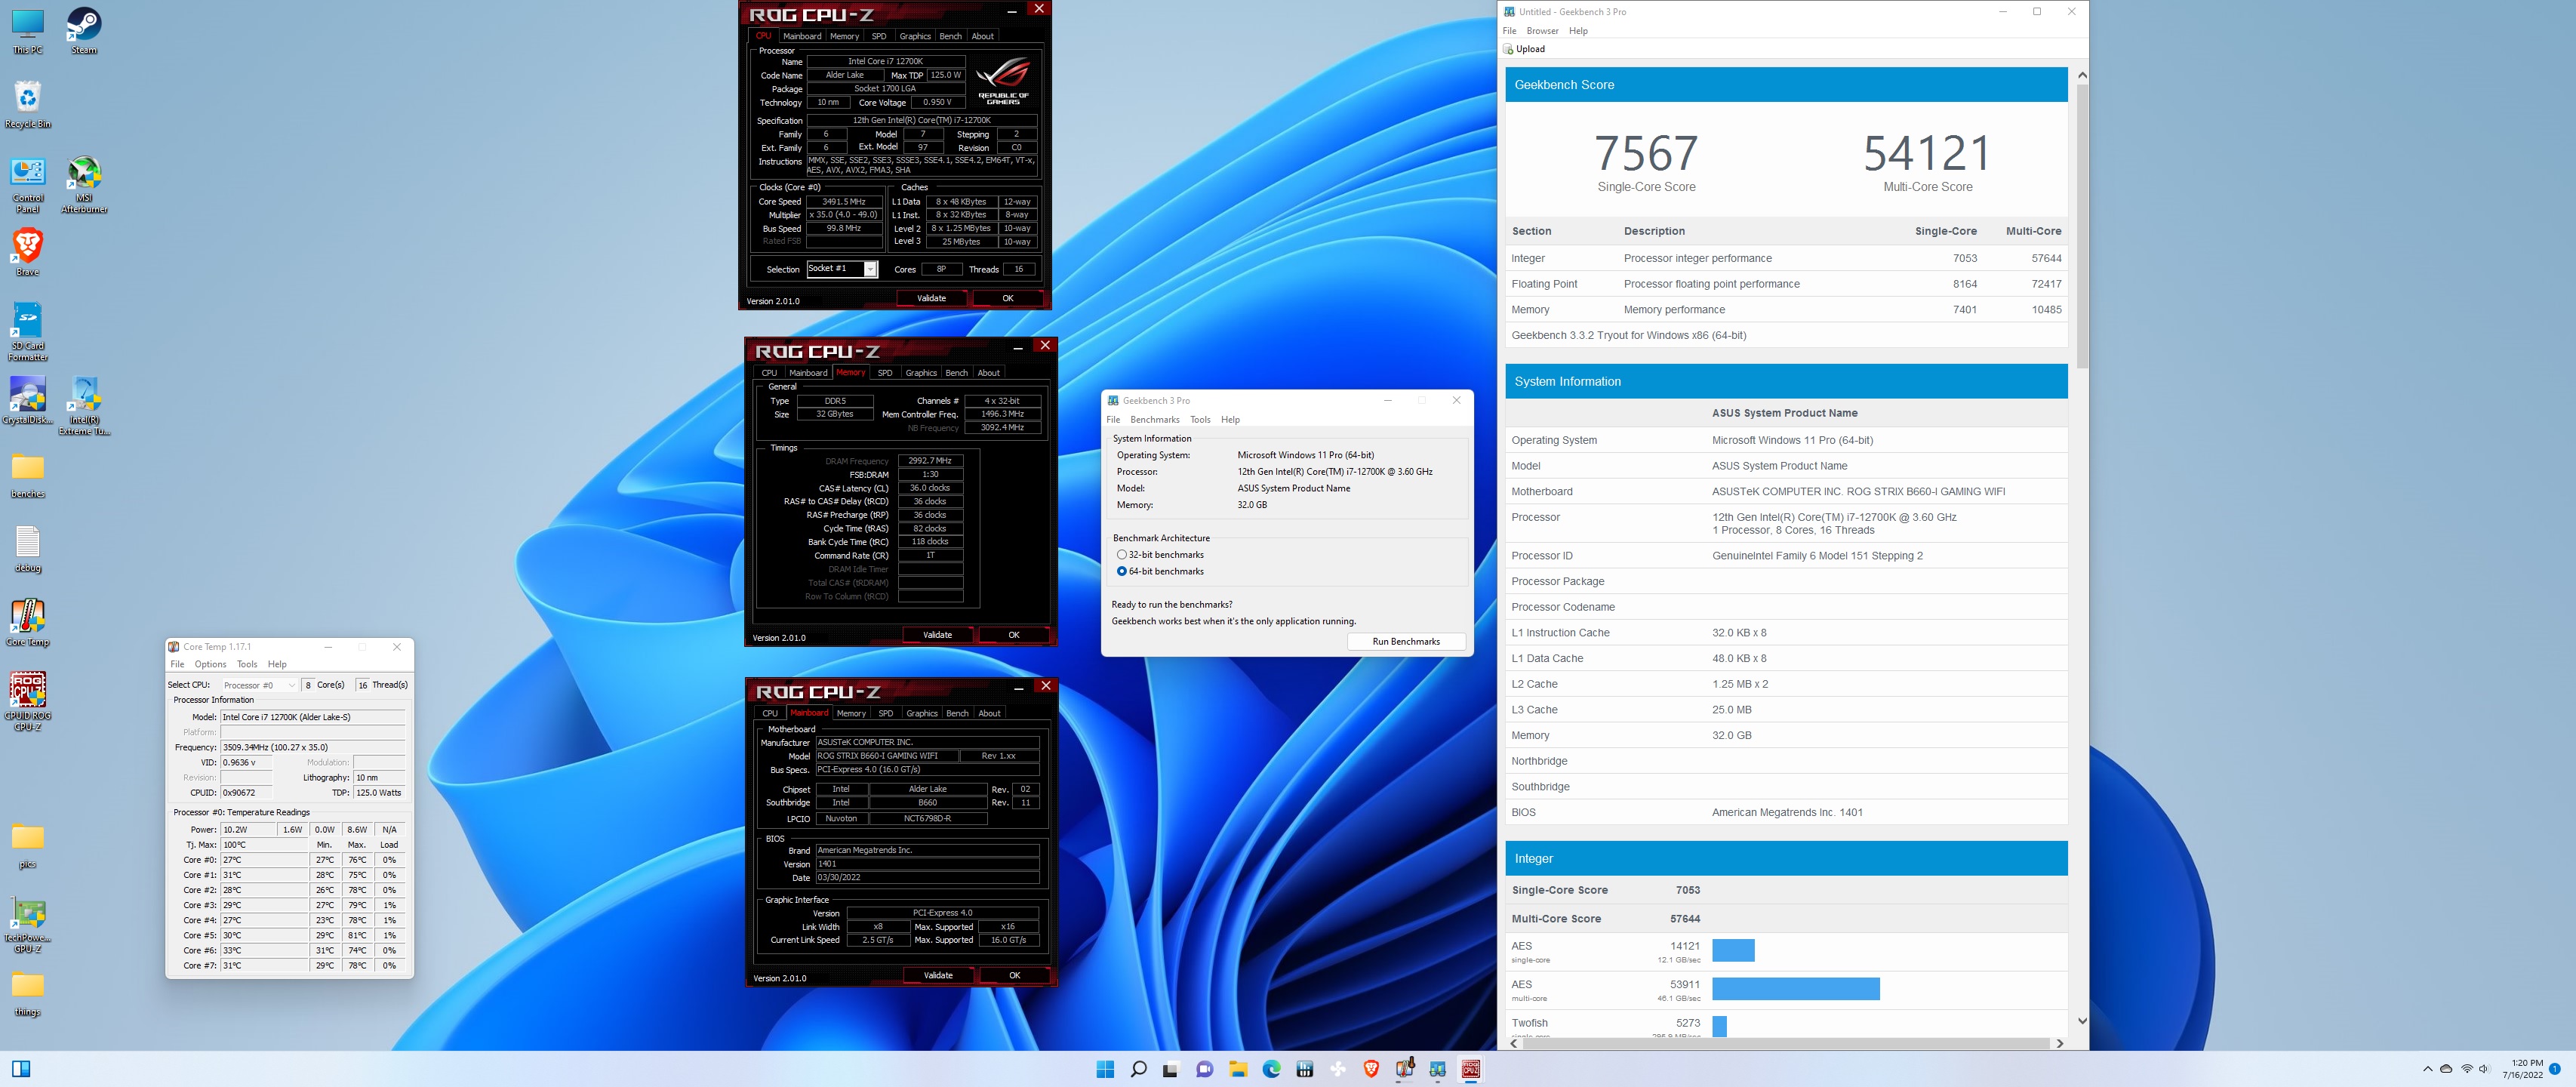Screen dimensions: 2576x1087
Task: Open the benches folder on desktop
Action: (27, 475)
